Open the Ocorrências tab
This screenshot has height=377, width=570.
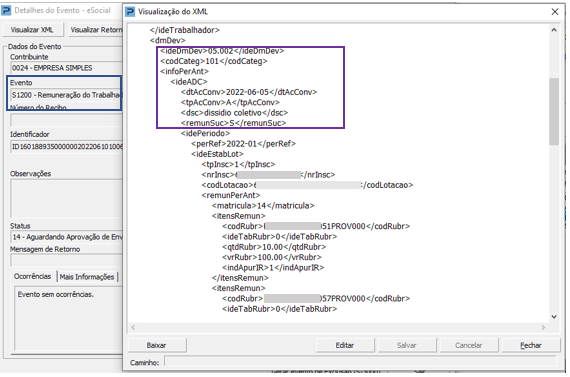click(x=33, y=276)
